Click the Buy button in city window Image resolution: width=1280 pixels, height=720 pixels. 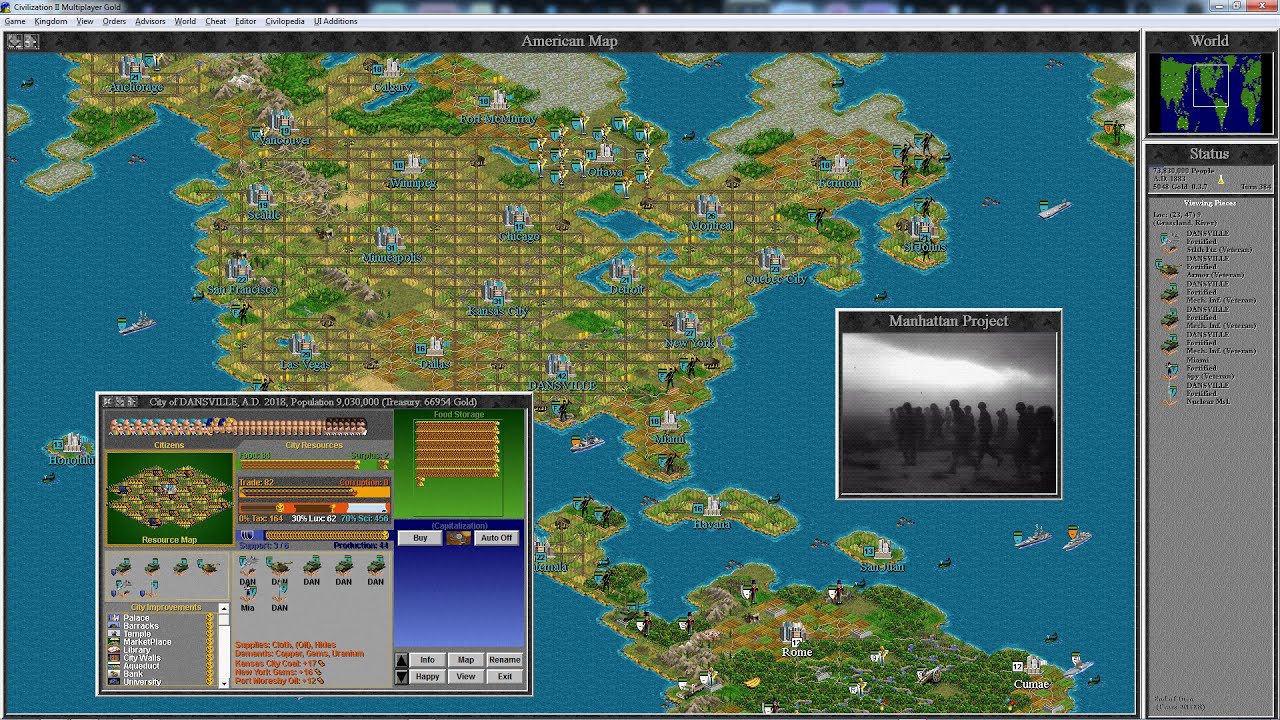(x=420, y=538)
